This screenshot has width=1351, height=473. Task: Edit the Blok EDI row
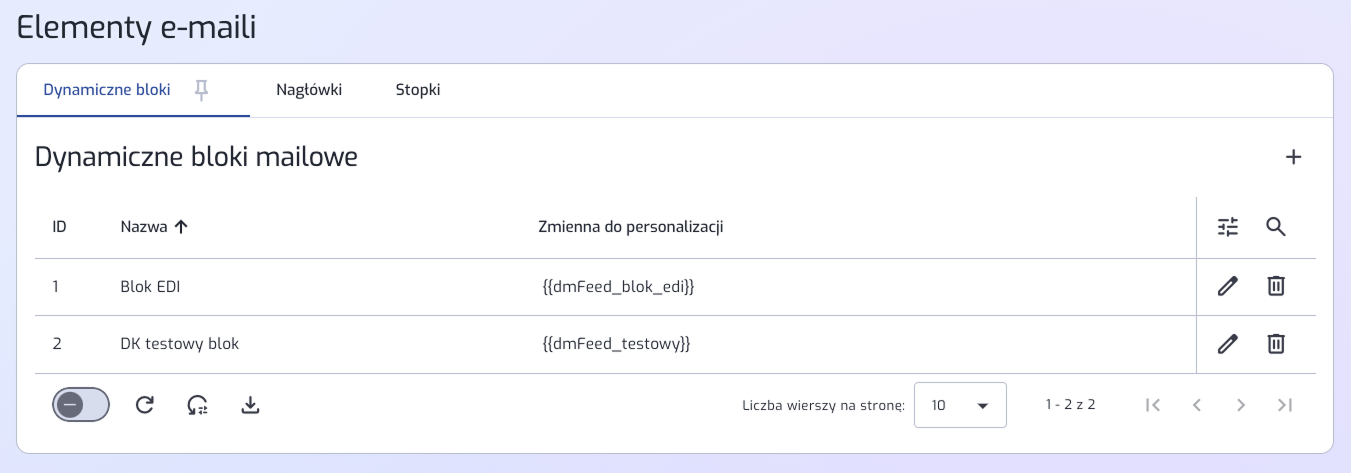[x=1228, y=286]
